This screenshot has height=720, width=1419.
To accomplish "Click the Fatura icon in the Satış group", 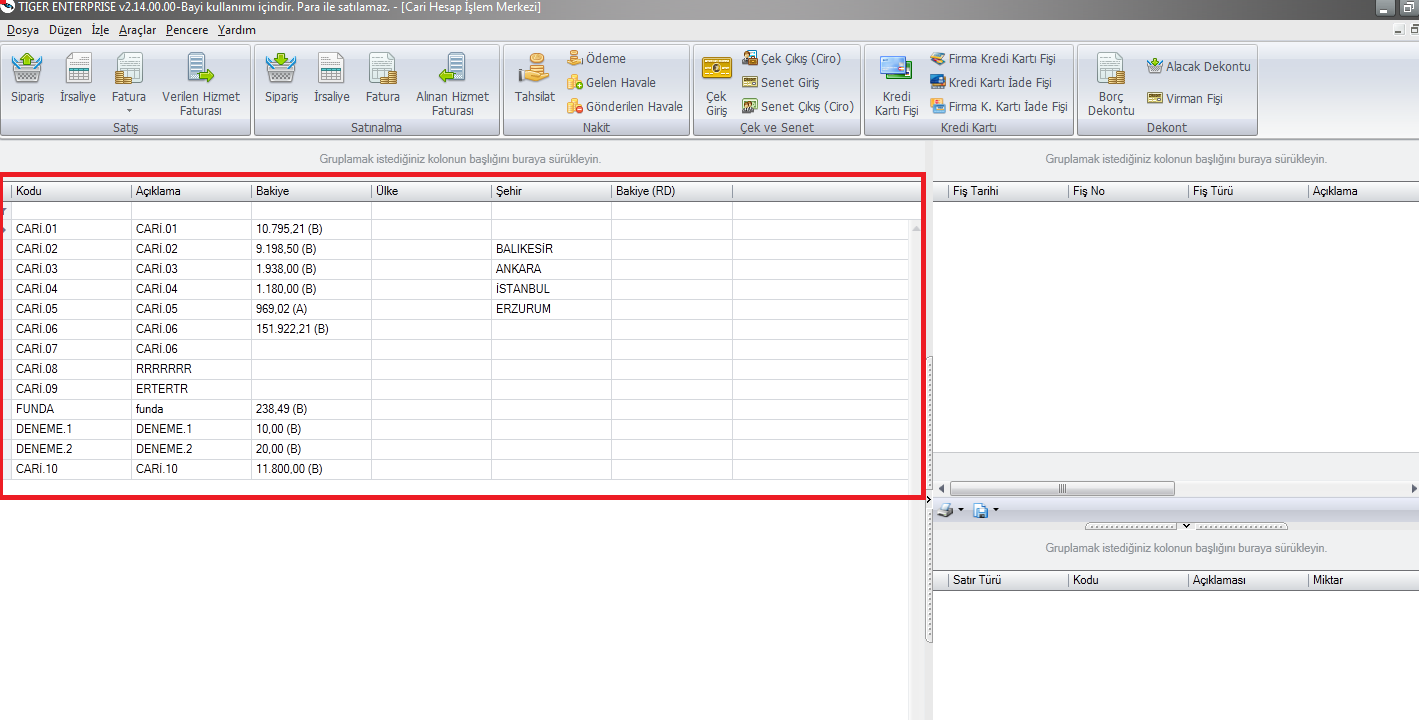I will tap(129, 69).
